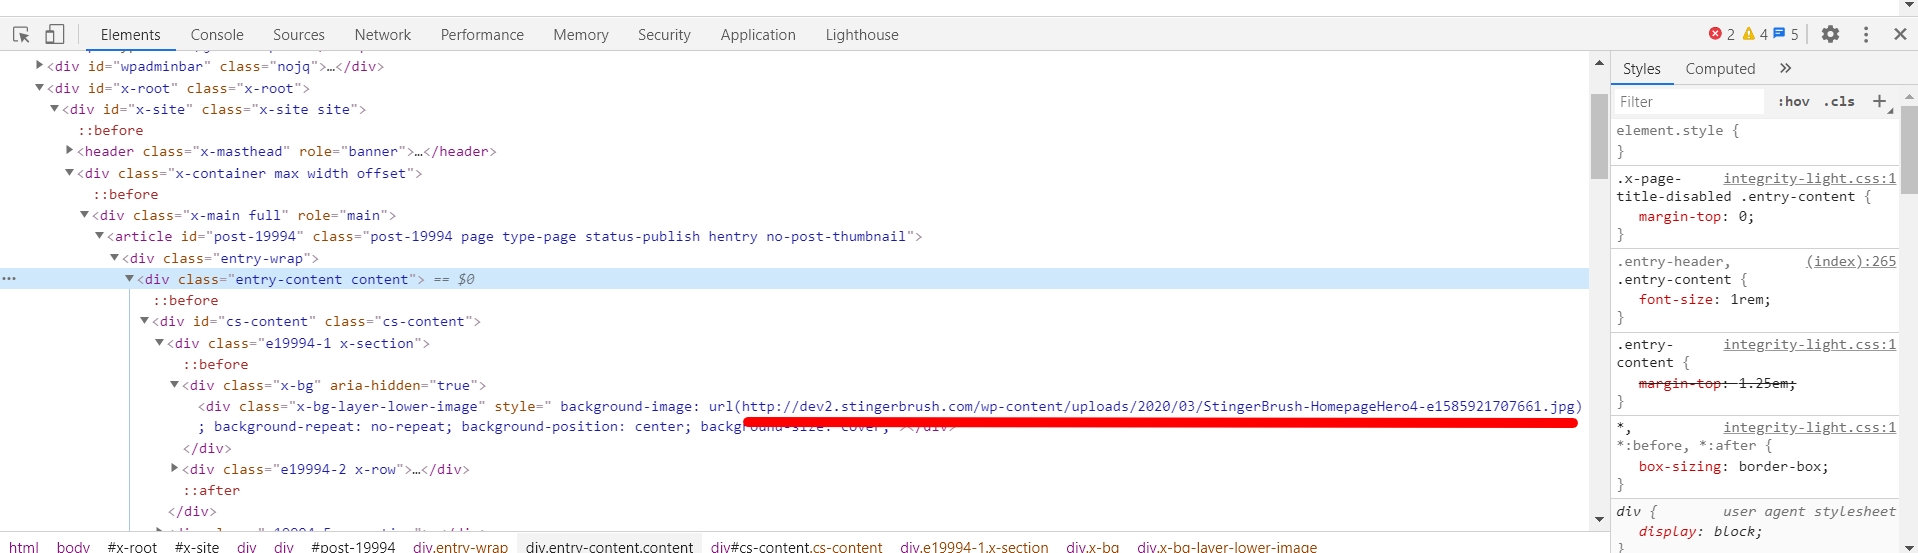Screen dimensions: 1918x553
Task: Select html in the breadcrumb bar
Action: (x=24, y=547)
